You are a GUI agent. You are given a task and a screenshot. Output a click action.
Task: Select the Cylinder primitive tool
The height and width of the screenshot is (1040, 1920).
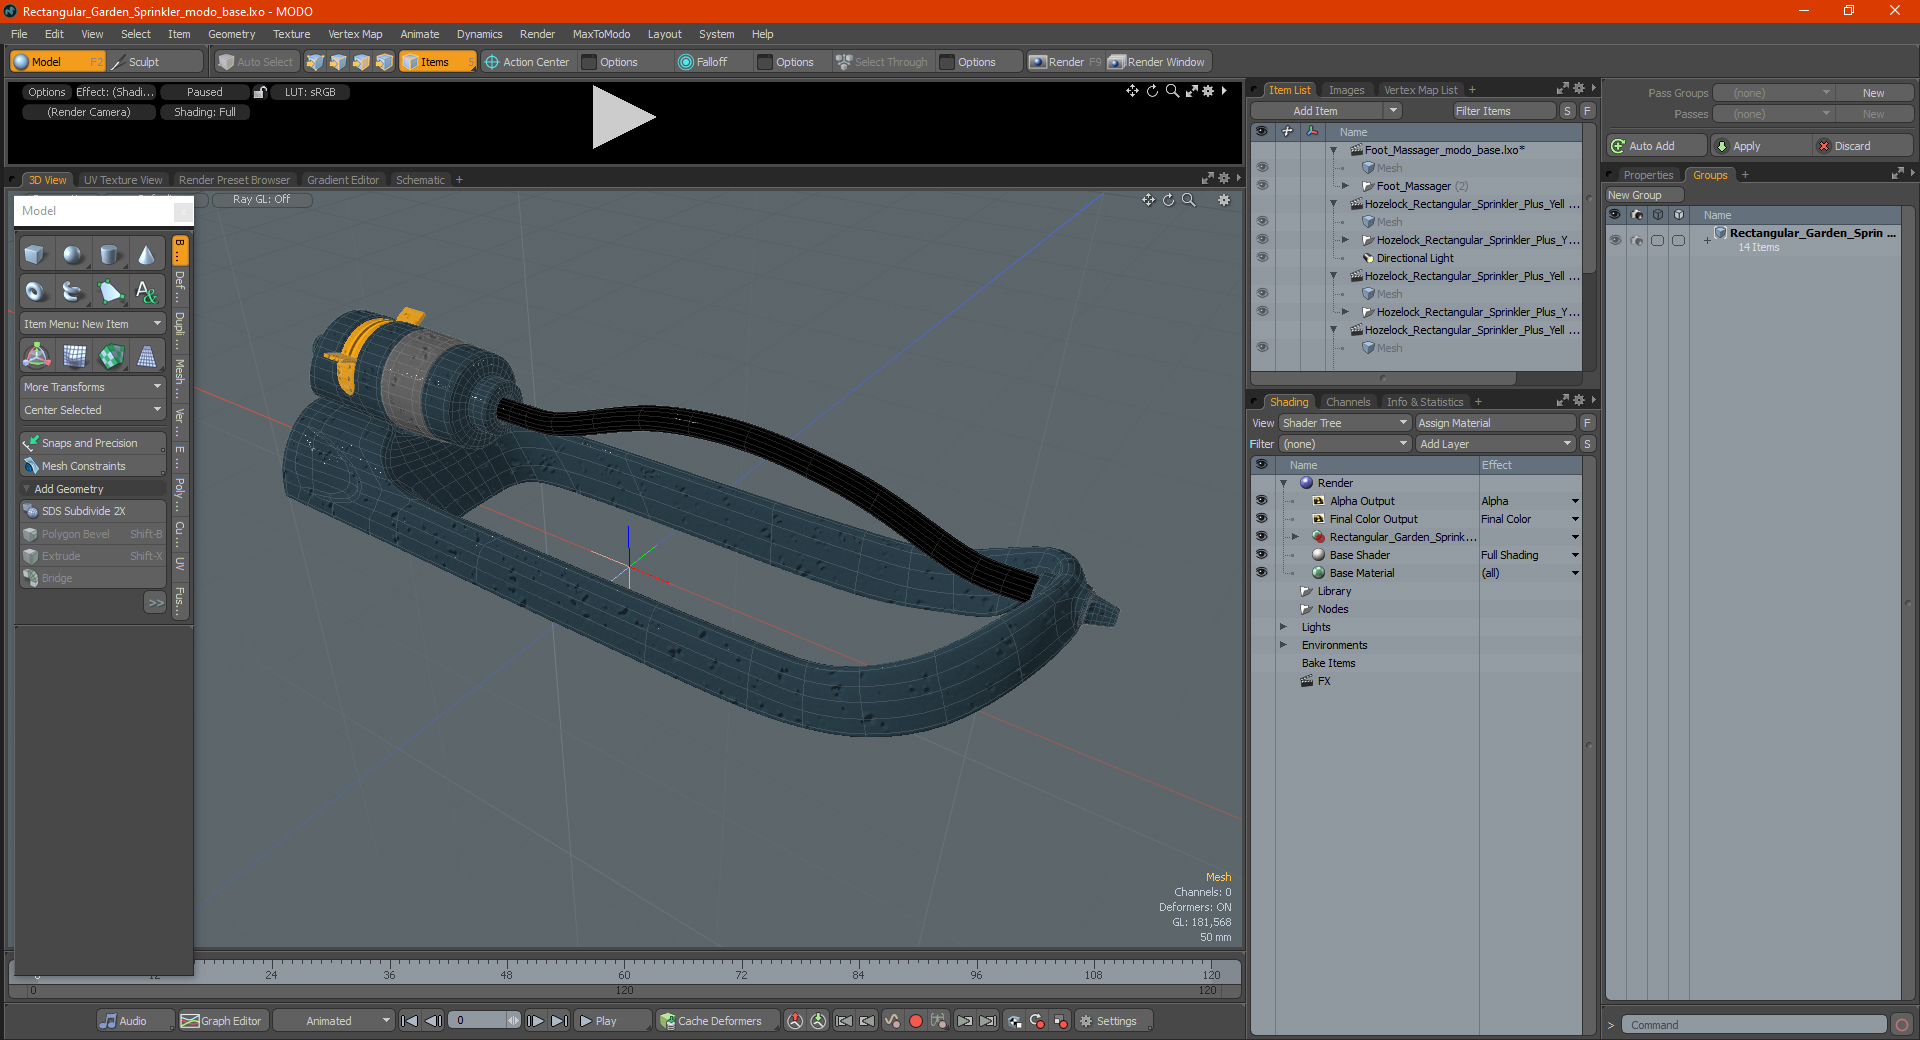point(110,255)
